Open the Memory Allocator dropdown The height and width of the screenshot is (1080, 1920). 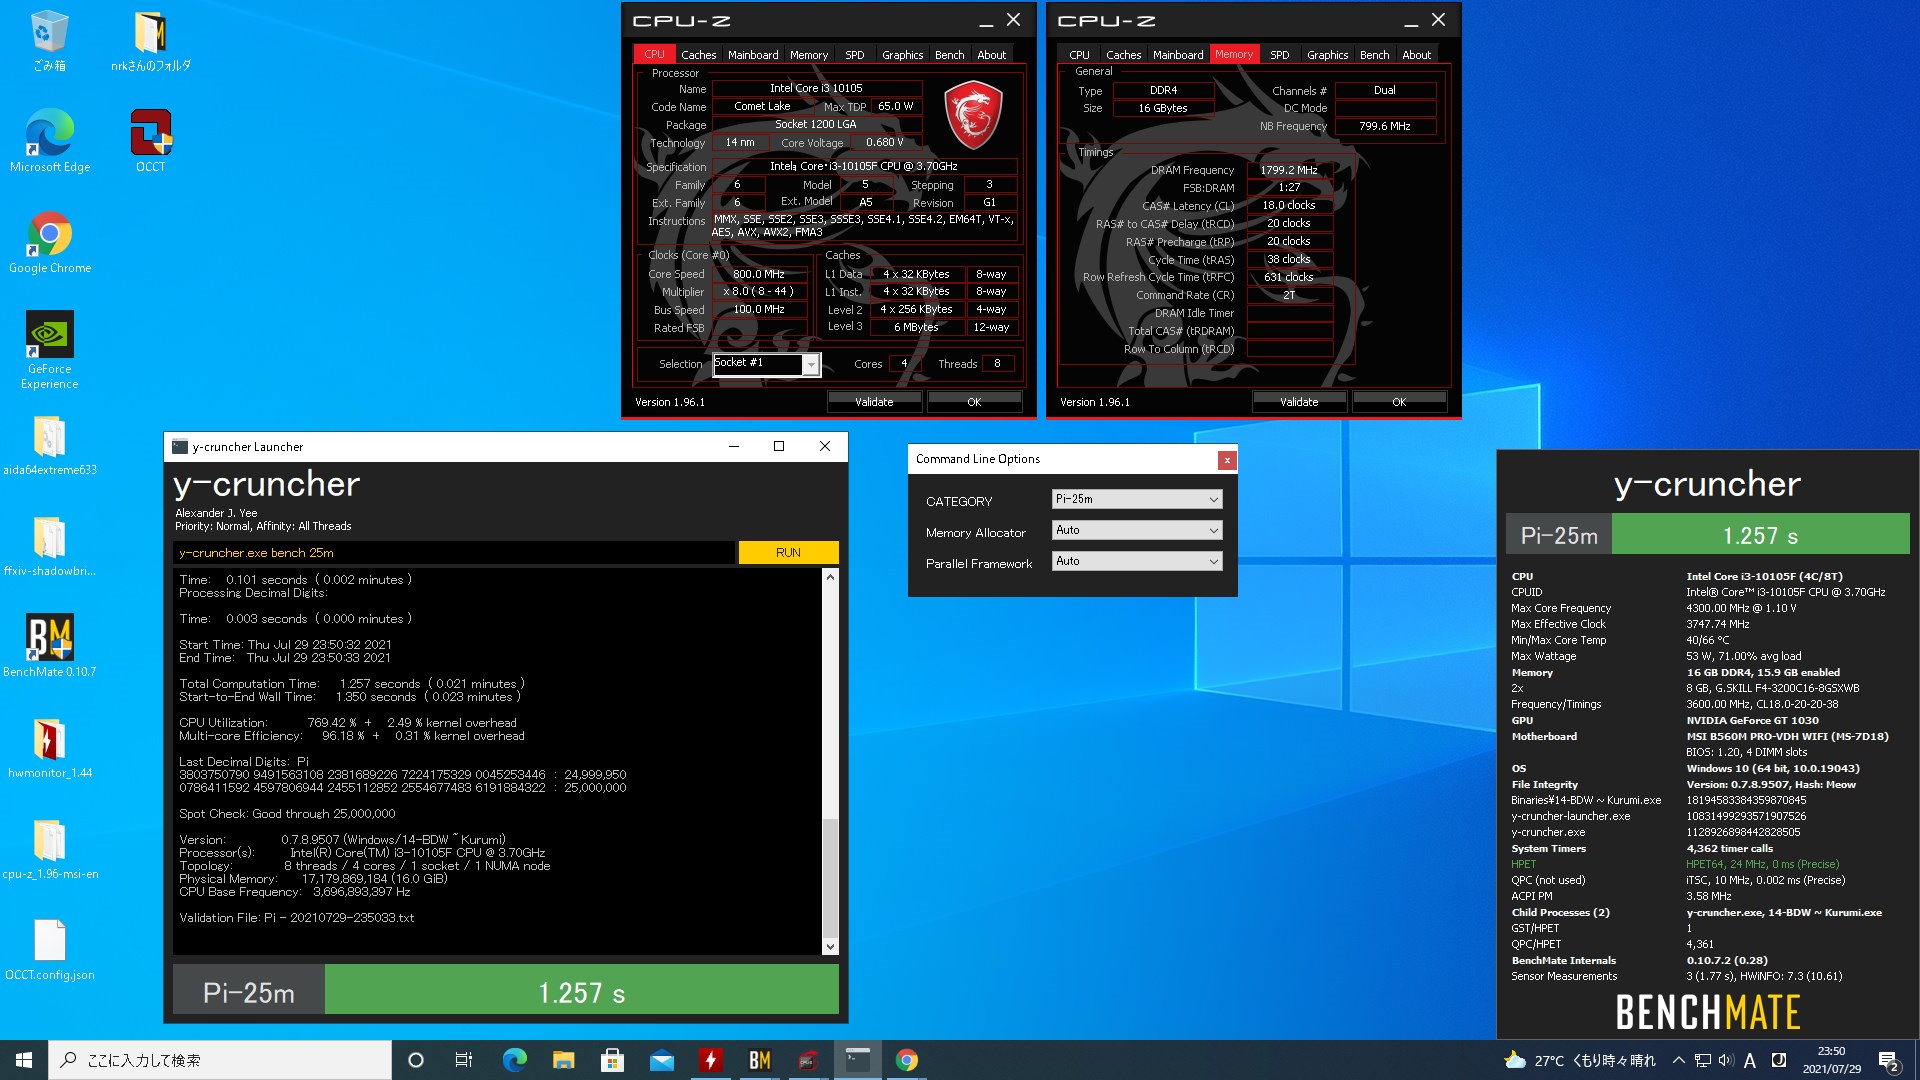[1137, 530]
